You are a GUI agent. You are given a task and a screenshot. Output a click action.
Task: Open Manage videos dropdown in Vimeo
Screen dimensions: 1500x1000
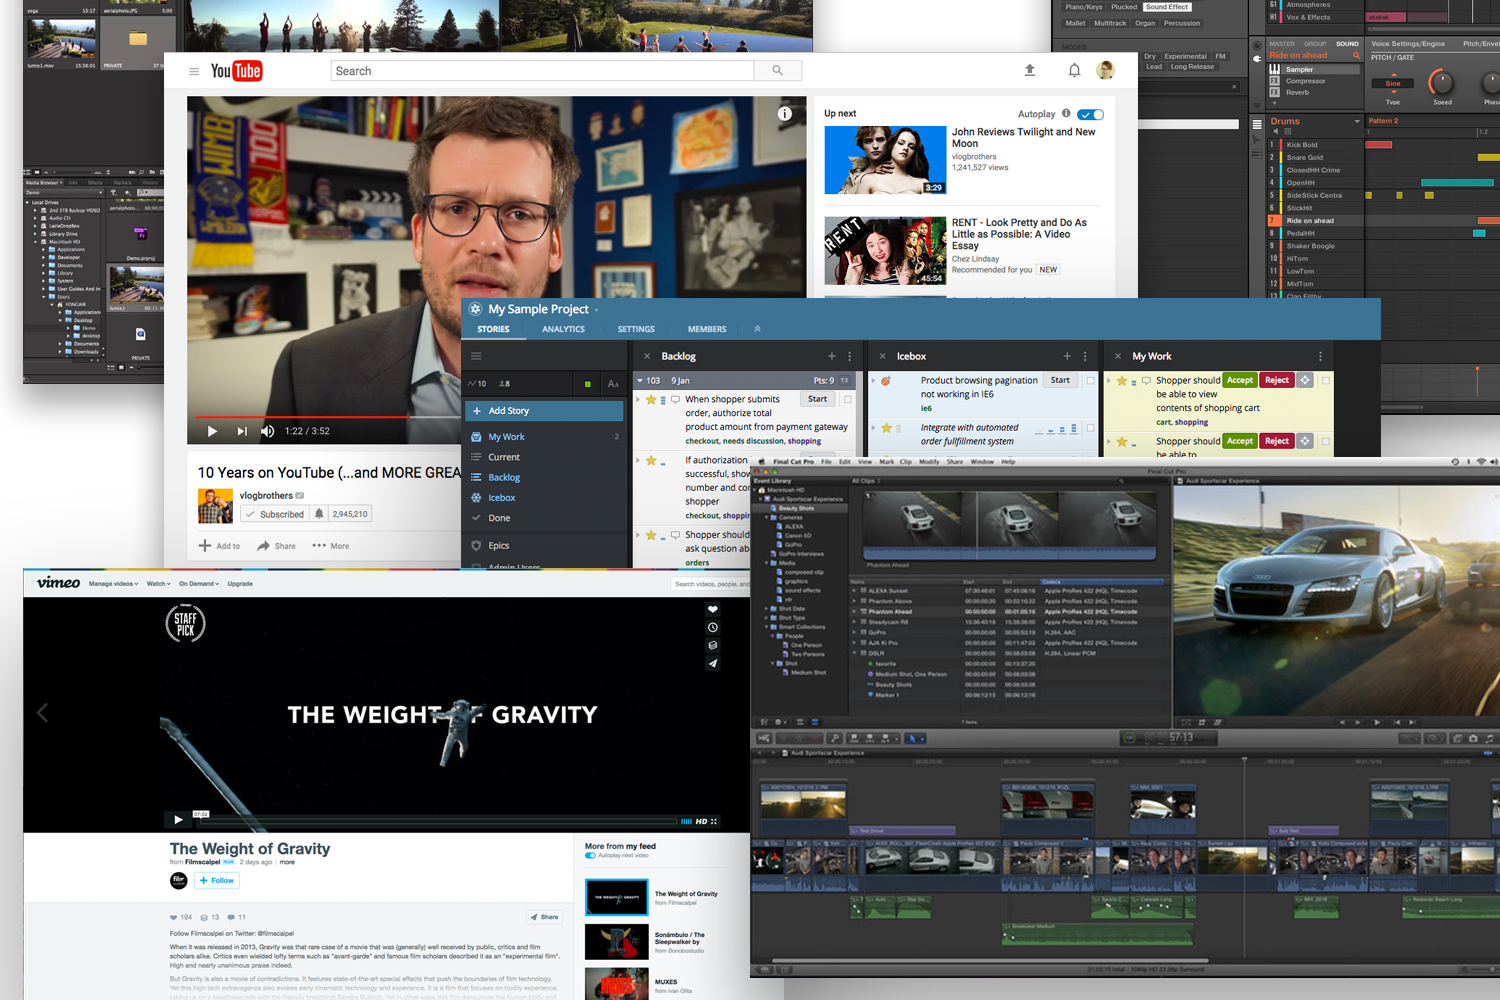(113, 584)
